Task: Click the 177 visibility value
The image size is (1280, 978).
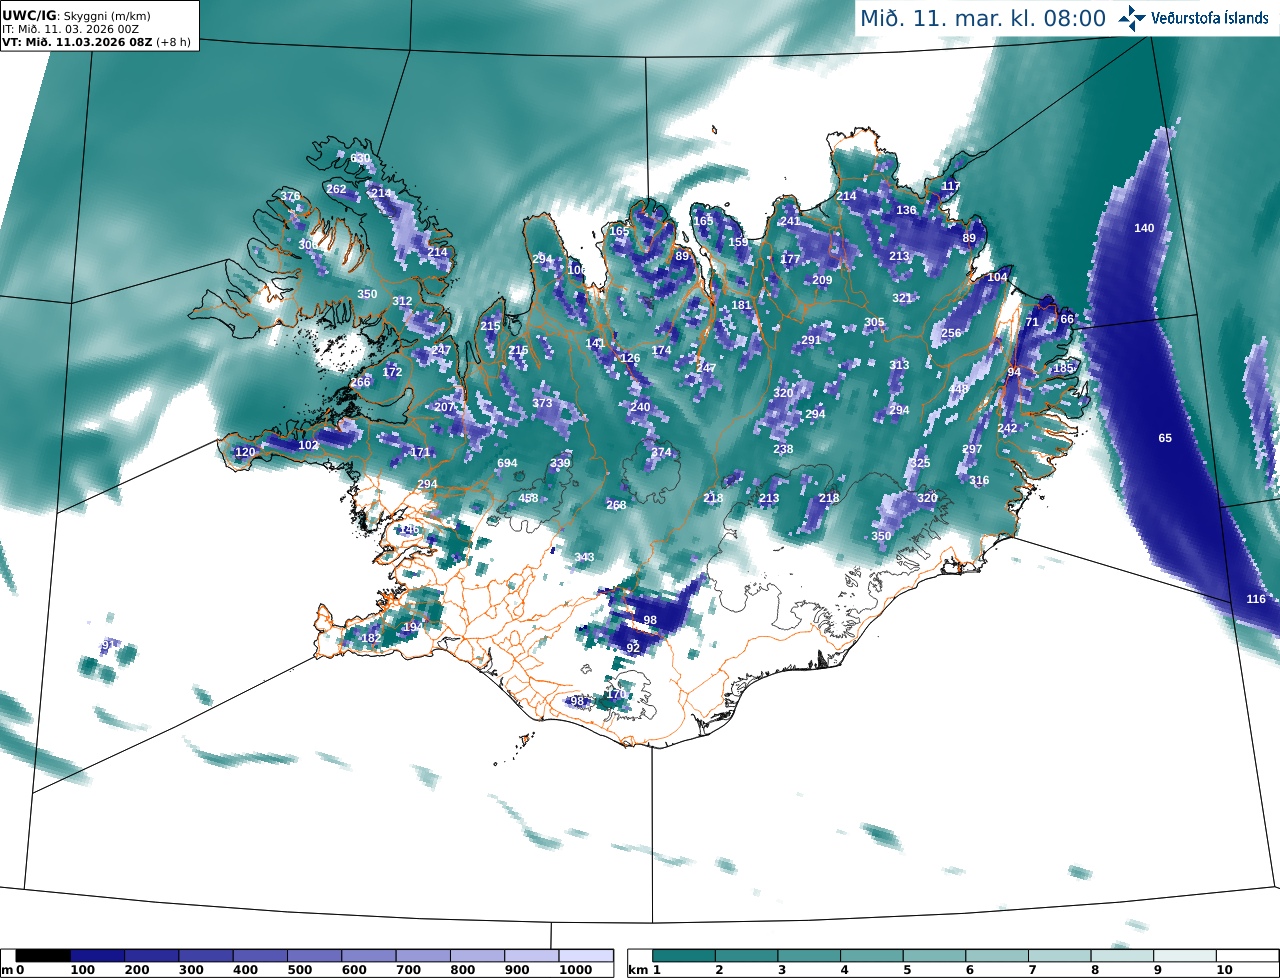Action: [x=790, y=259]
